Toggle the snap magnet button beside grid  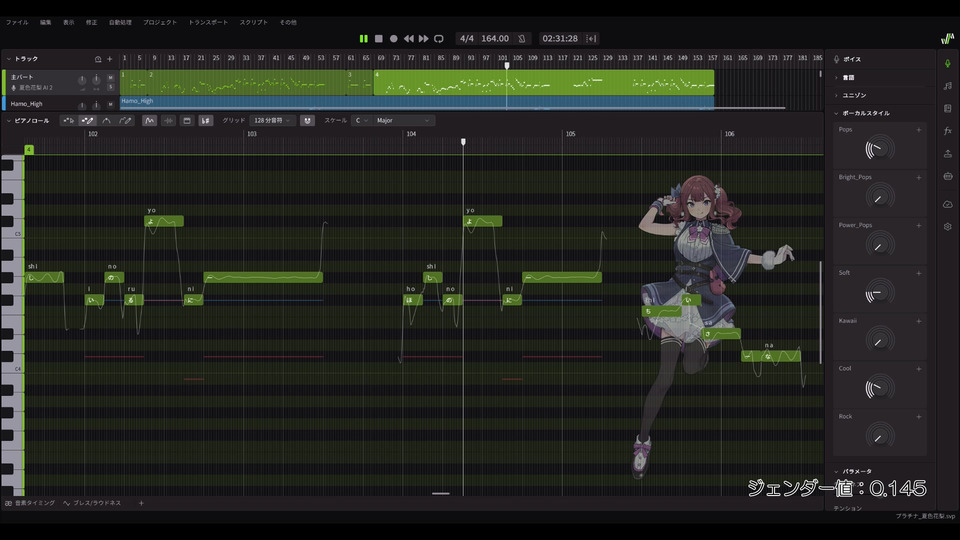(x=307, y=120)
